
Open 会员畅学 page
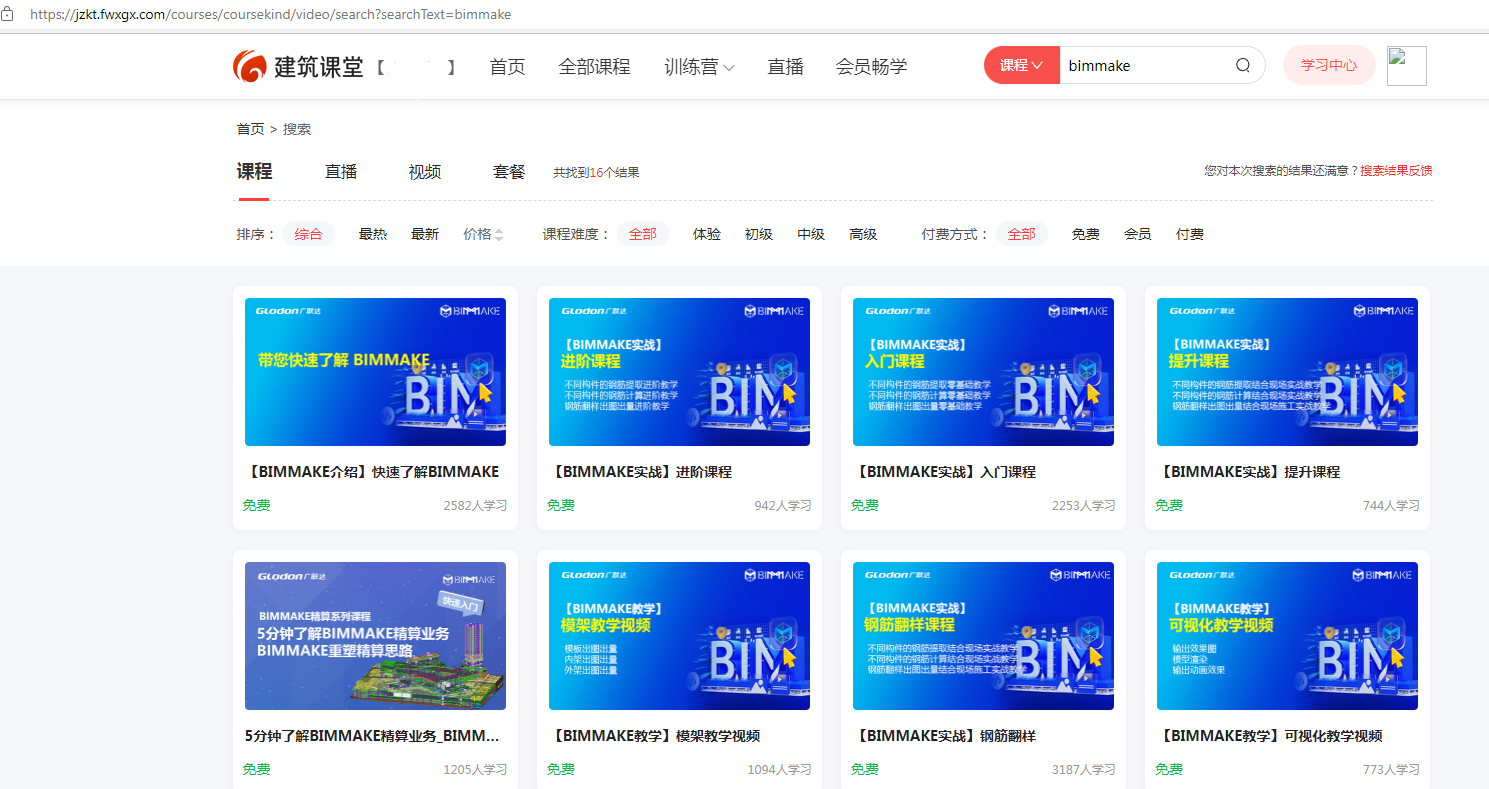[871, 67]
